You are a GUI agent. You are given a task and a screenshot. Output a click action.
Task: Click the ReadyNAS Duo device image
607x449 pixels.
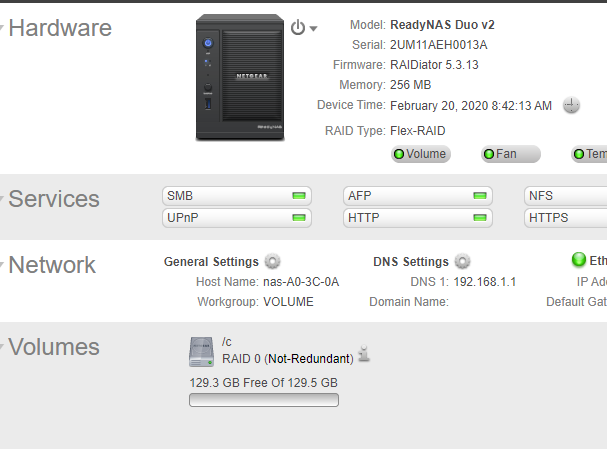click(236, 77)
